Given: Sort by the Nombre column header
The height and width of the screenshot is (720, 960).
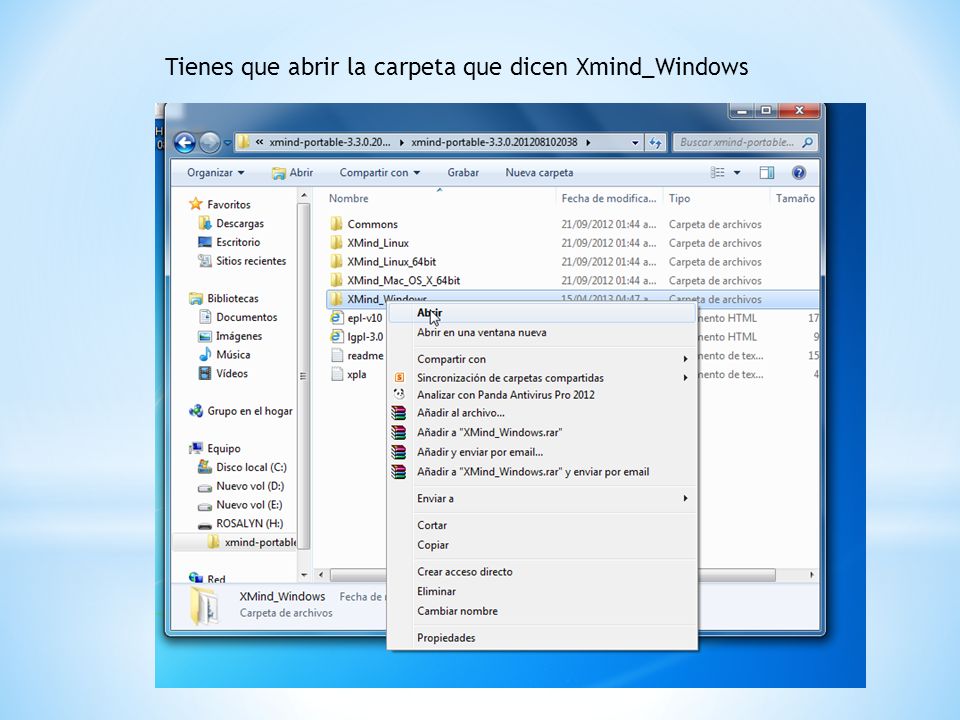Looking at the screenshot, I should [x=440, y=198].
